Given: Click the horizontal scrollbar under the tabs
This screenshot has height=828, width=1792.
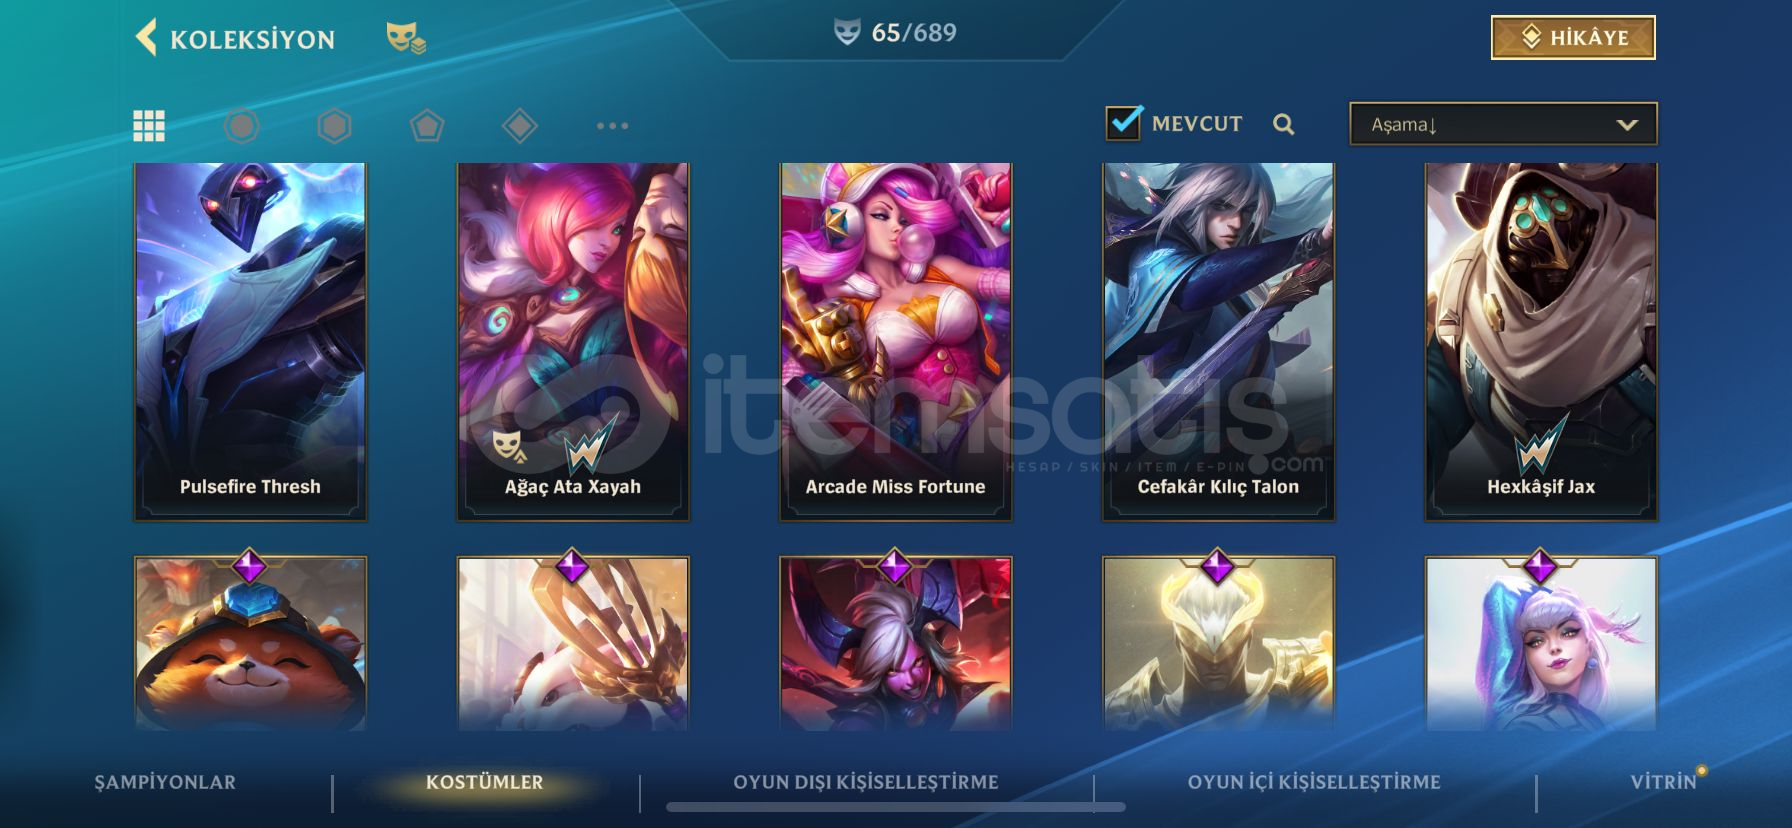Looking at the screenshot, I should pos(896,806).
